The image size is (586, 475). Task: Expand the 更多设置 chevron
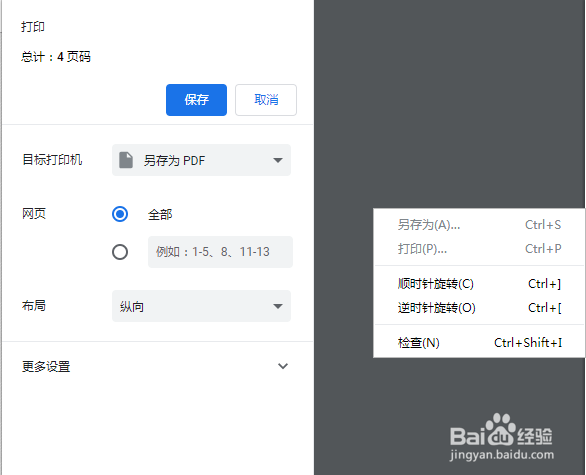(x=283, y=366)
